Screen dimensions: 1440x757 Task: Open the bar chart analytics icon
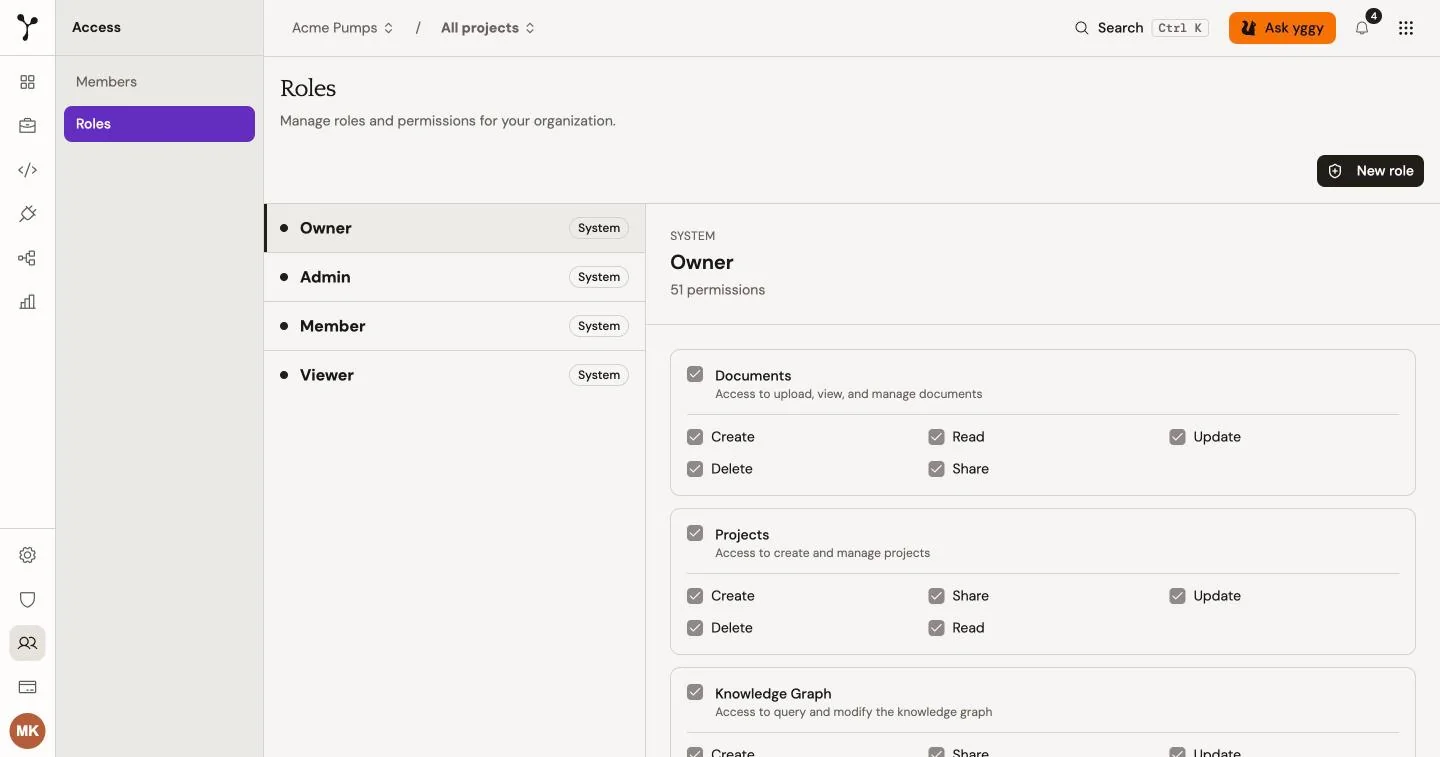[28, 302]
